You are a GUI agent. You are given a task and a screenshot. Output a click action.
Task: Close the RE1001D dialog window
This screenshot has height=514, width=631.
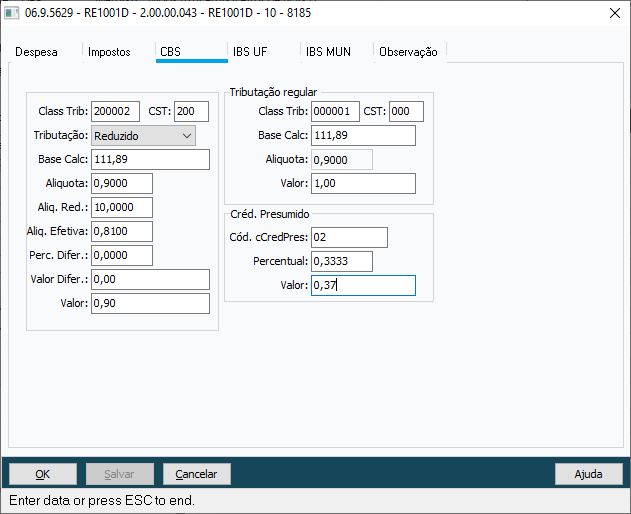(615, 13)
